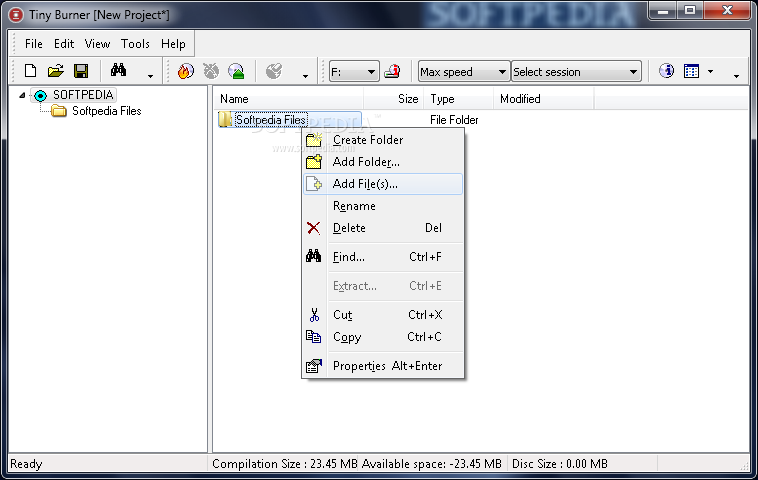Choose Delete from context menu
758x480 pixels.
(383, 228)
